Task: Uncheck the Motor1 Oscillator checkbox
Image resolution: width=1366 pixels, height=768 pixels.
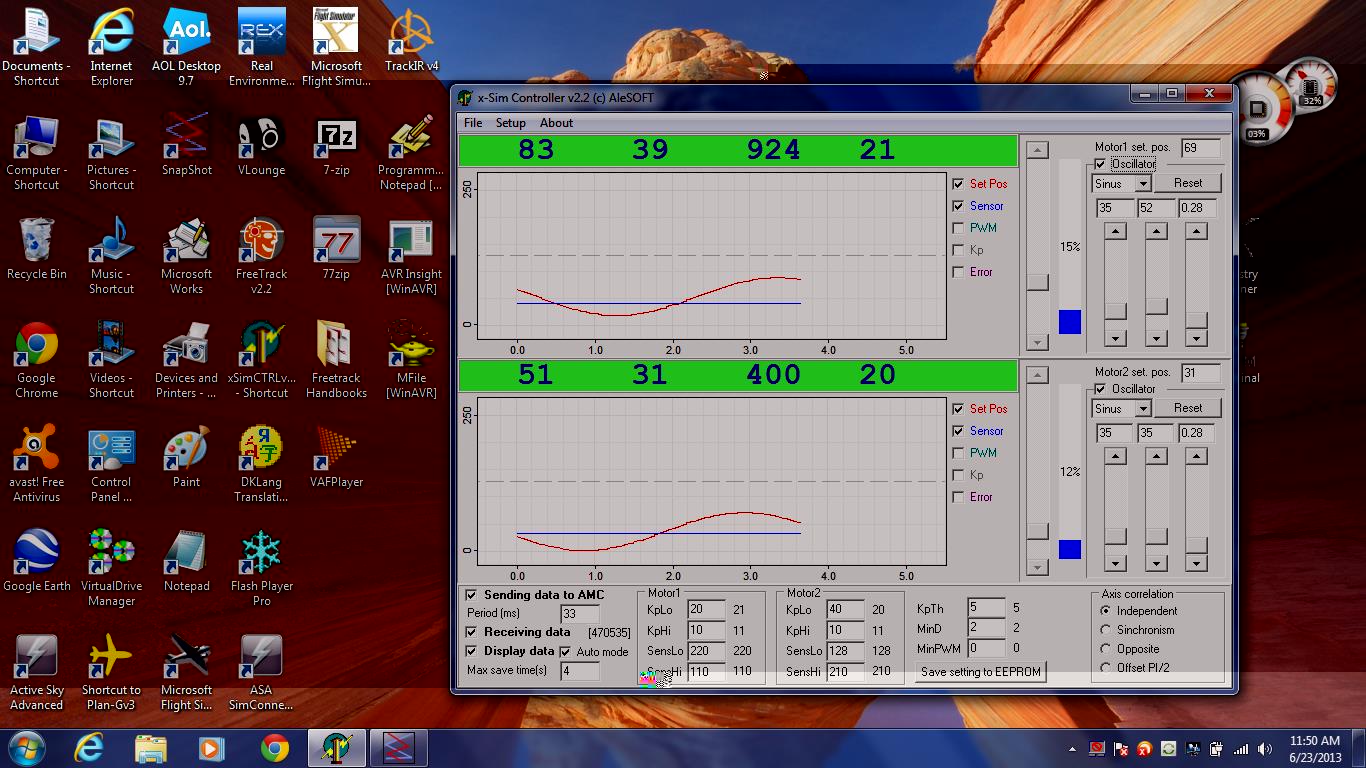Action: [x=1101, y=164]
